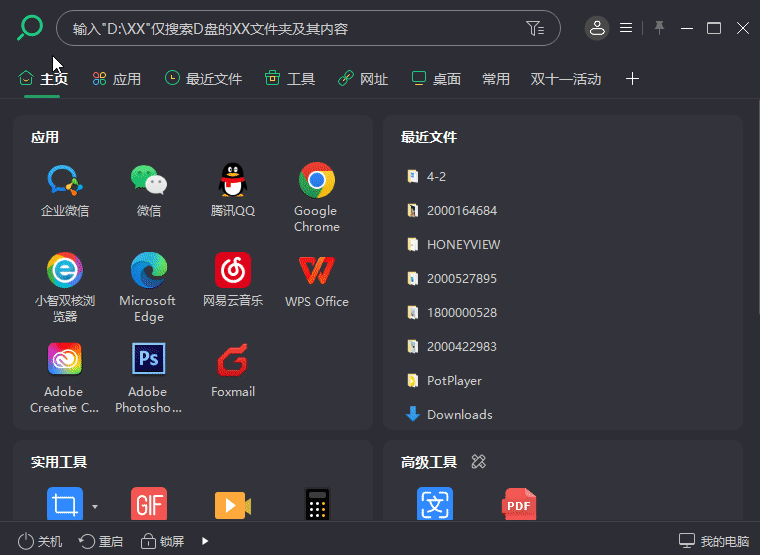Add a new tab with plus

click(632, 79)
